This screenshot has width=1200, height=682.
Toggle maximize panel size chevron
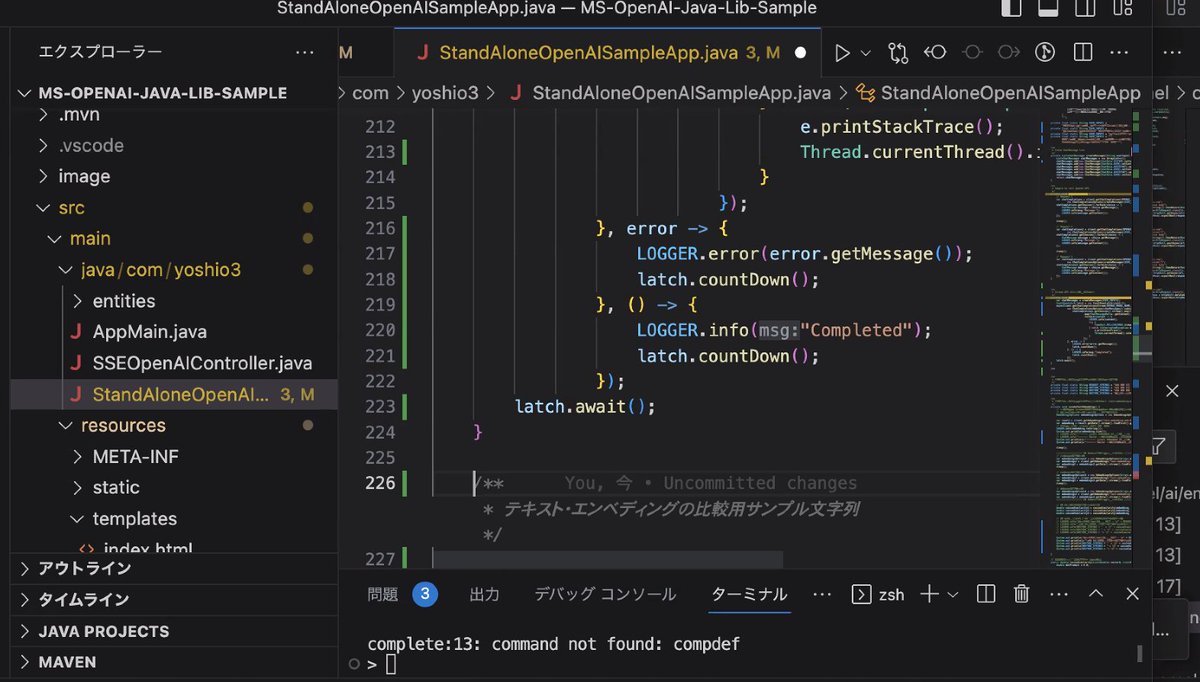tap(1096, 593)
